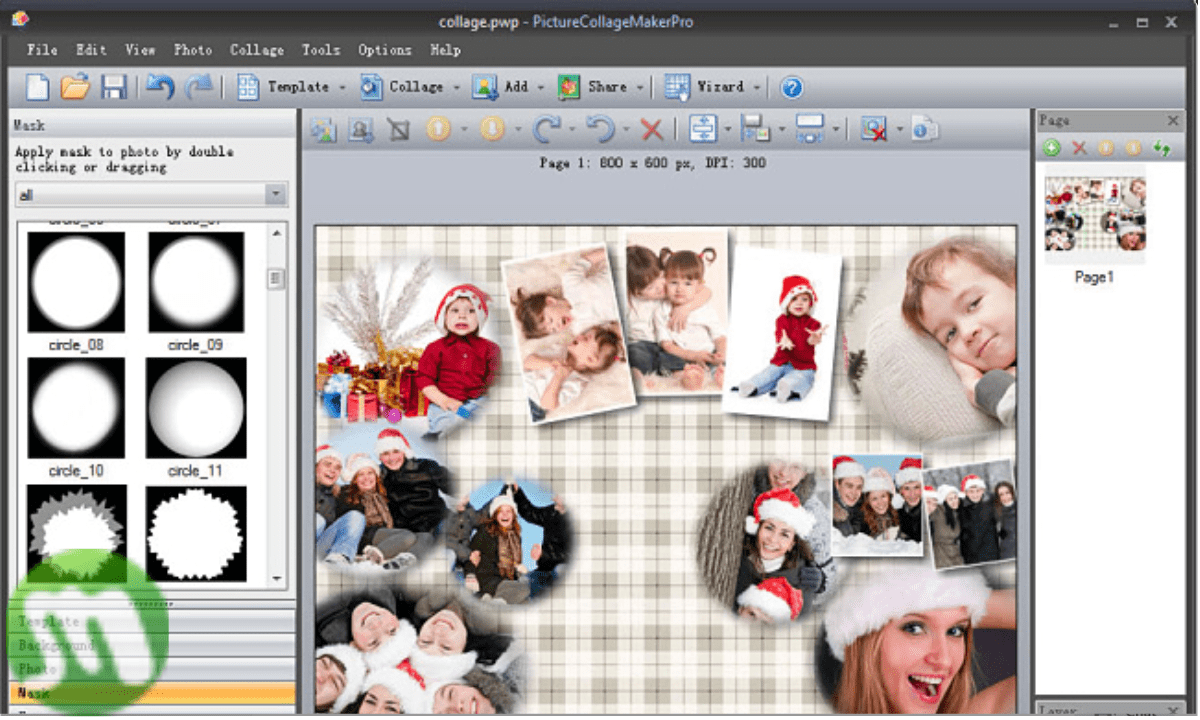This screenshot has height=720, width=1200.
Task: Crop the selected photo
Action: coord(398,129)
